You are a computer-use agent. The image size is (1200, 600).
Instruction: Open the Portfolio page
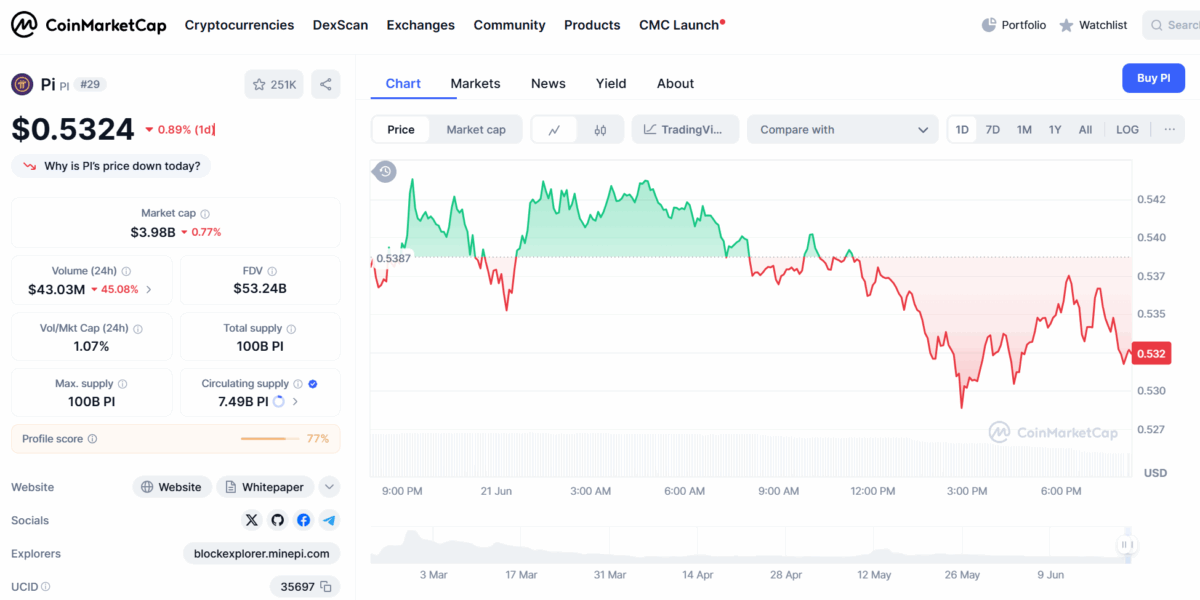[1013, 25]
